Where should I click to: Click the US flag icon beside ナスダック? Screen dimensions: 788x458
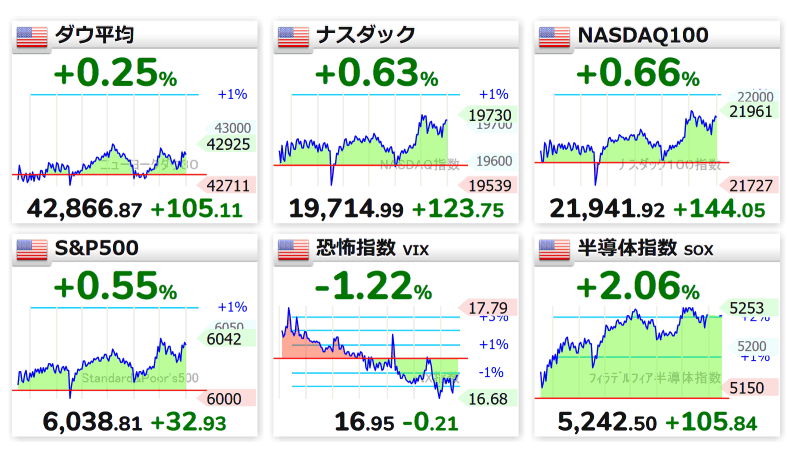point(293,37)
